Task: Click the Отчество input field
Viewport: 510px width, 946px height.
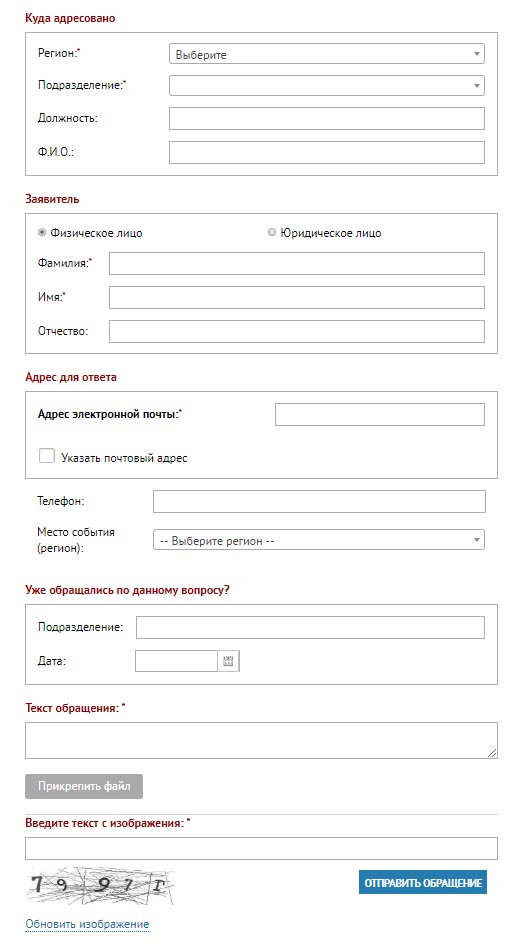Action: [x=296, y=331]
